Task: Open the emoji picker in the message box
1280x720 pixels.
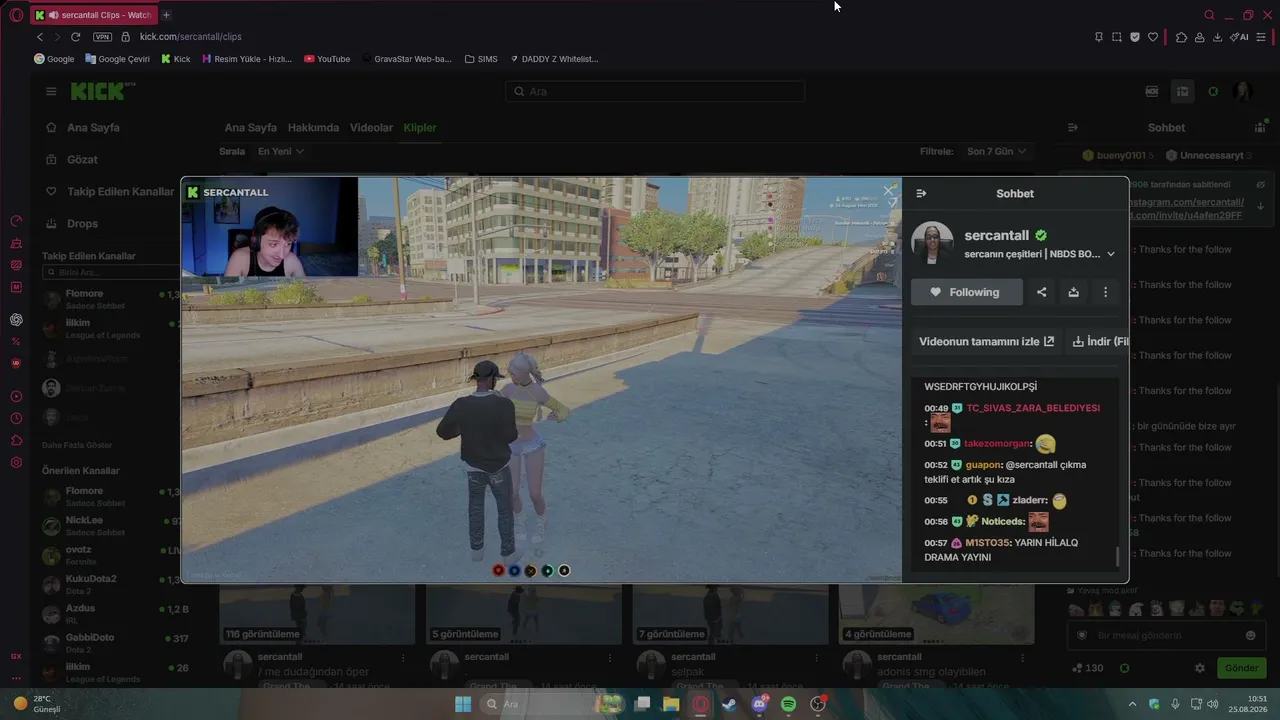Action: click(x=1250, y=635)
